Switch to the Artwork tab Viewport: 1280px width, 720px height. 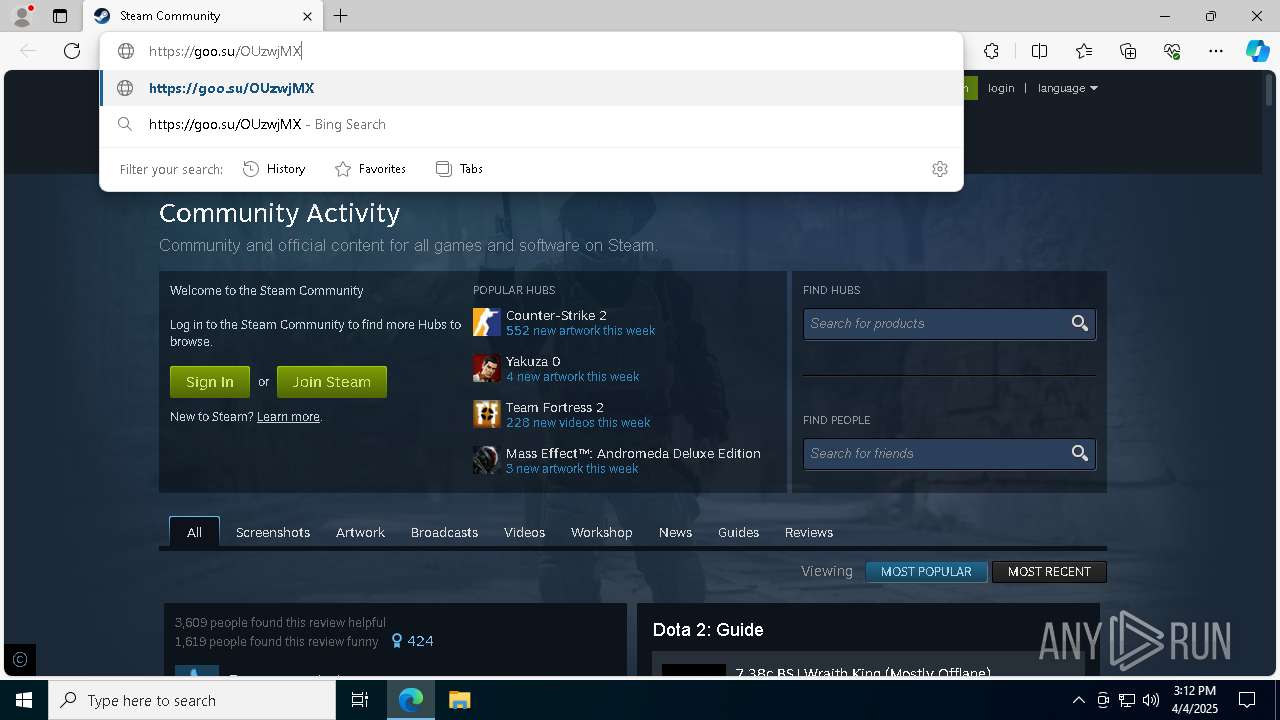point(360,532)
